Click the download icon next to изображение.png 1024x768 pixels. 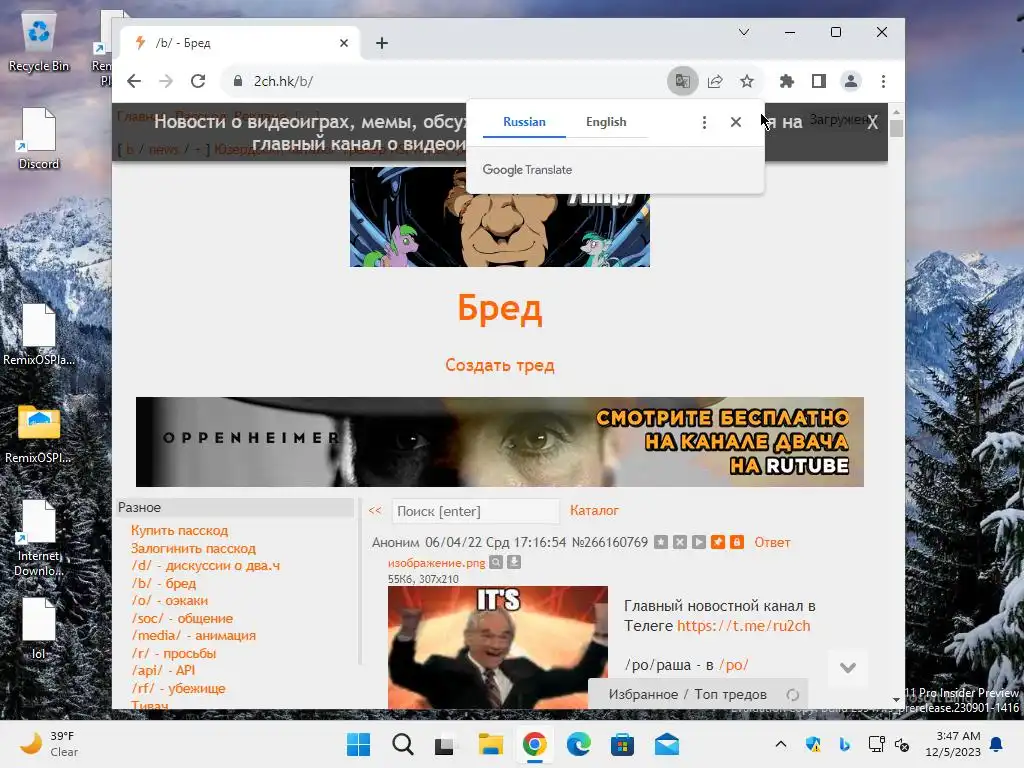click(x=514, y=562)
